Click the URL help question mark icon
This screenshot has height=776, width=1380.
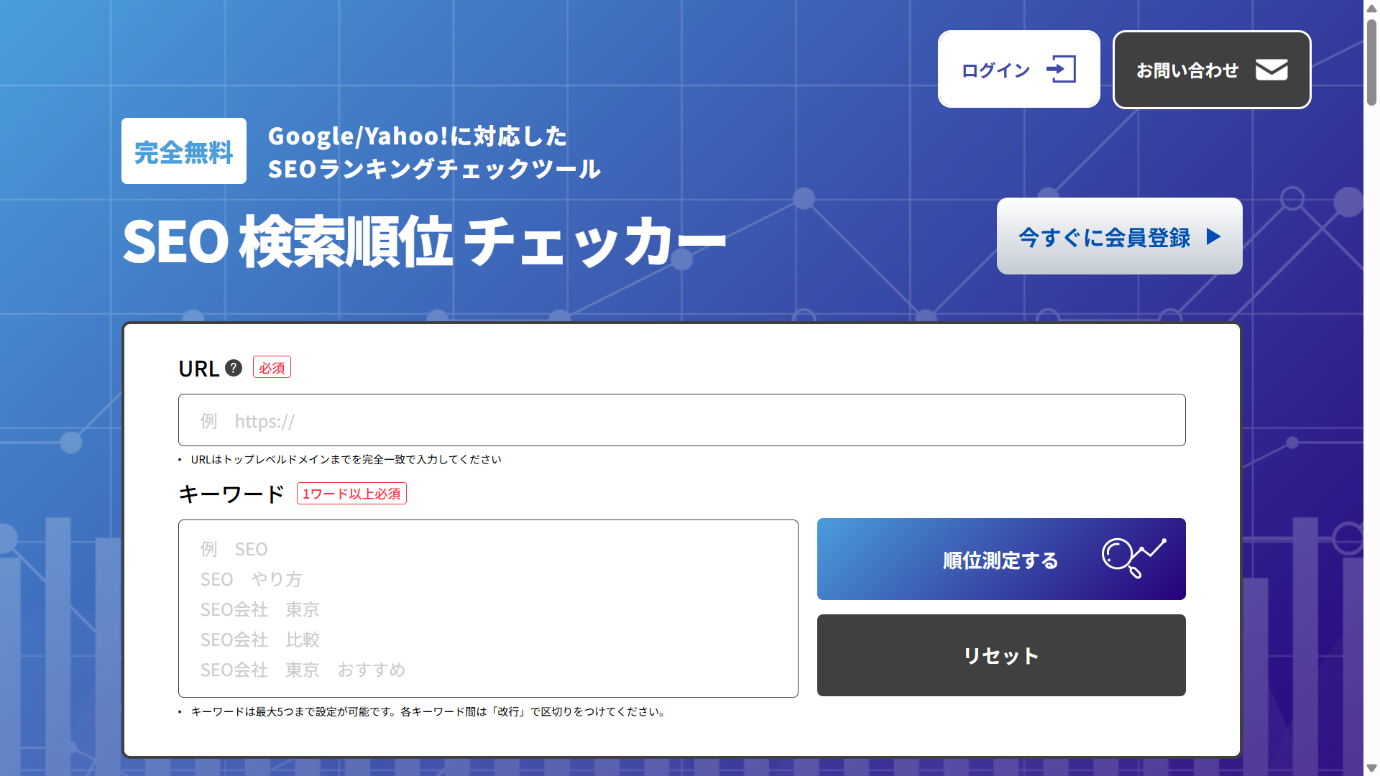[234, 368]
